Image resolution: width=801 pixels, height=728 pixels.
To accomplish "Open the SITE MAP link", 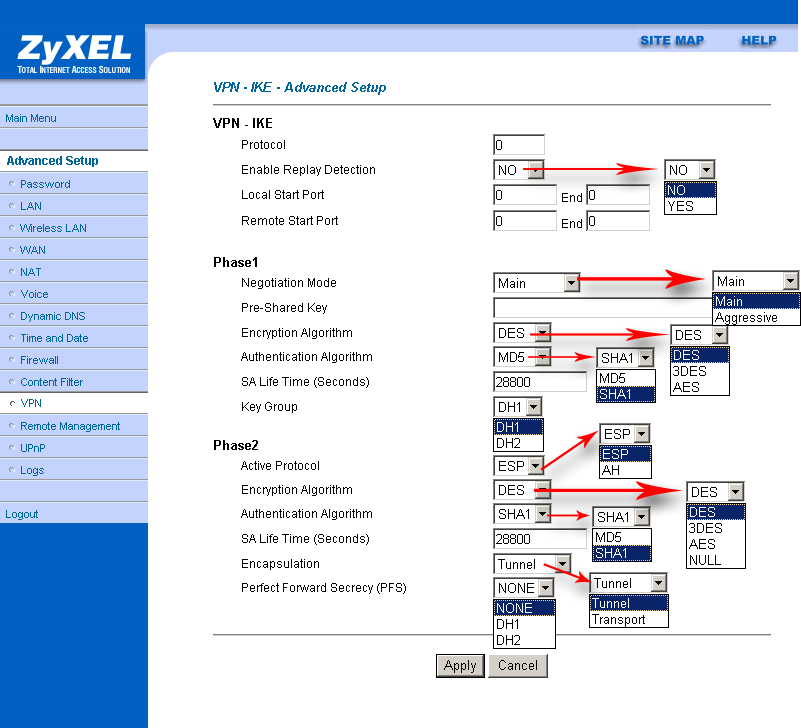I will [x=672, y=41].
